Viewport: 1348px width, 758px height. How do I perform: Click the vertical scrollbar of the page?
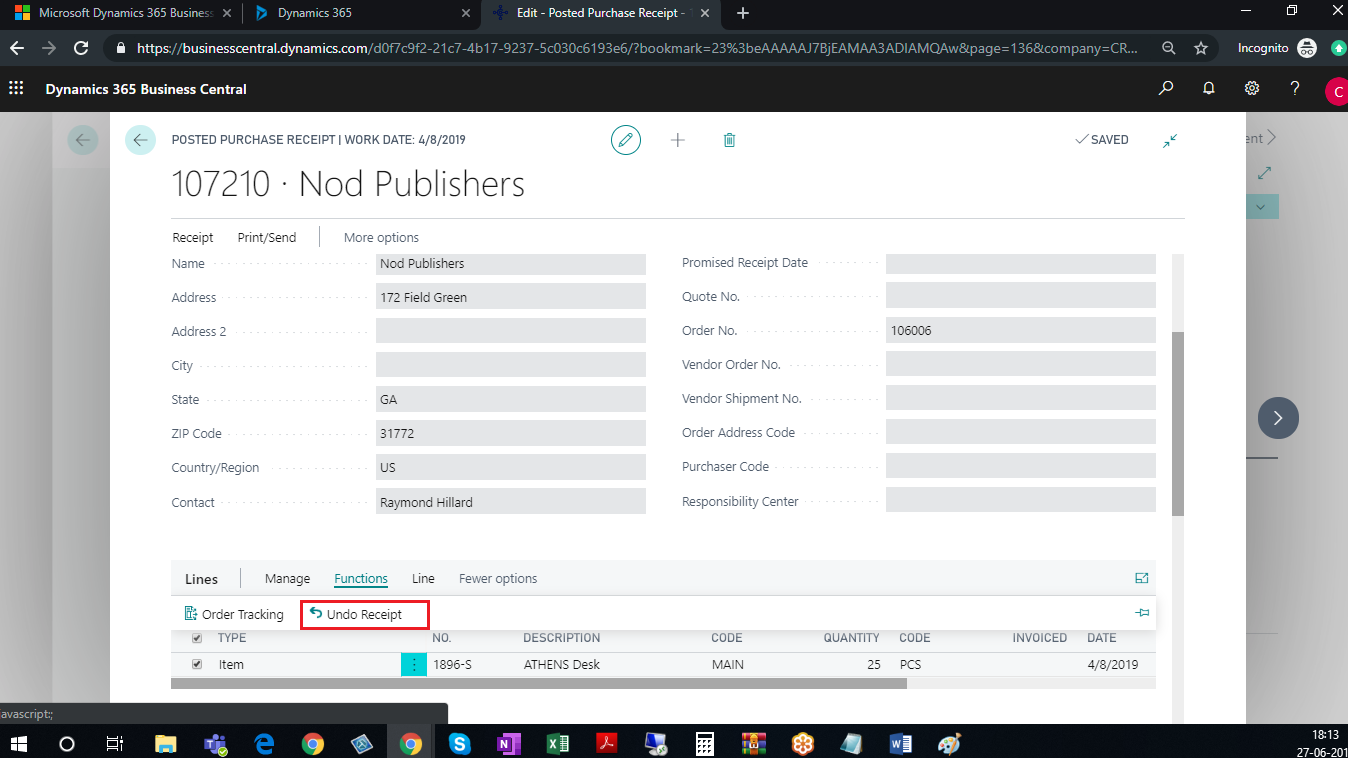1178,424
